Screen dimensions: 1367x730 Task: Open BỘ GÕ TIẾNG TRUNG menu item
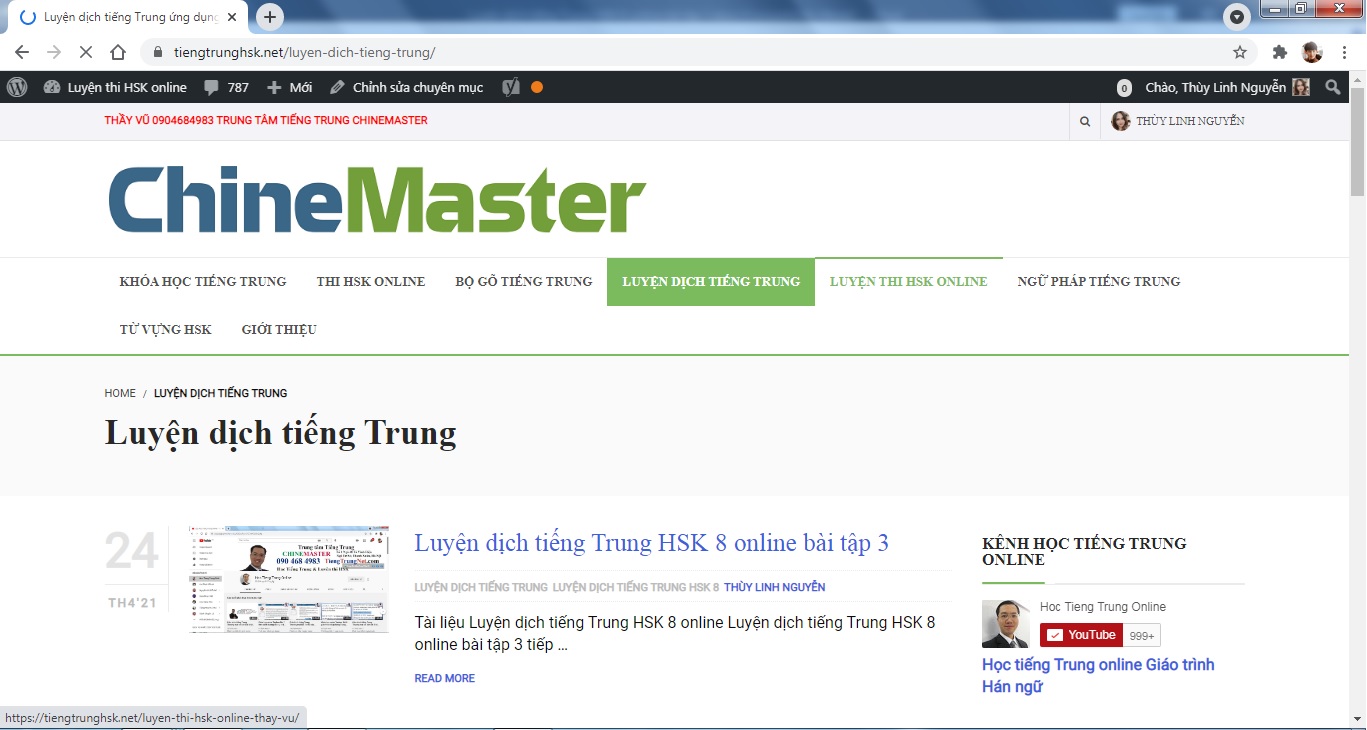click(524, 281)
